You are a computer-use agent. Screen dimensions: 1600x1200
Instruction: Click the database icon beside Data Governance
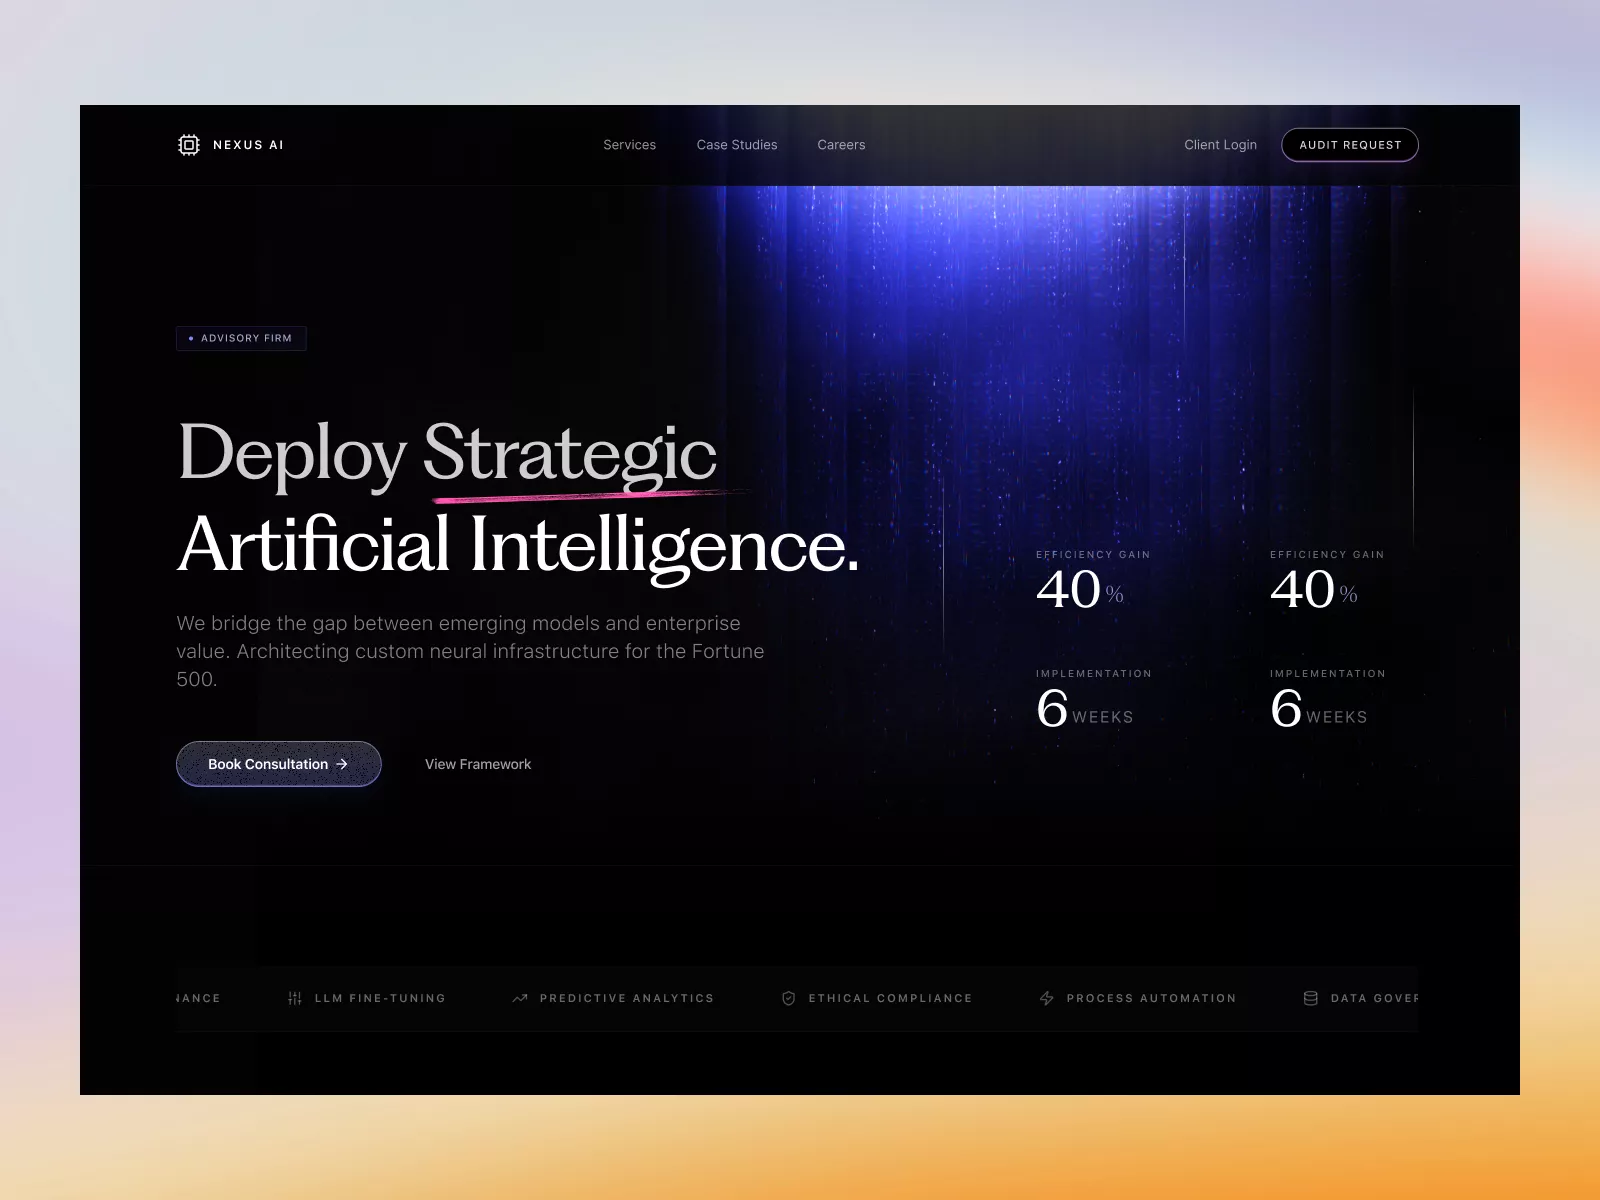point(1311,998)
